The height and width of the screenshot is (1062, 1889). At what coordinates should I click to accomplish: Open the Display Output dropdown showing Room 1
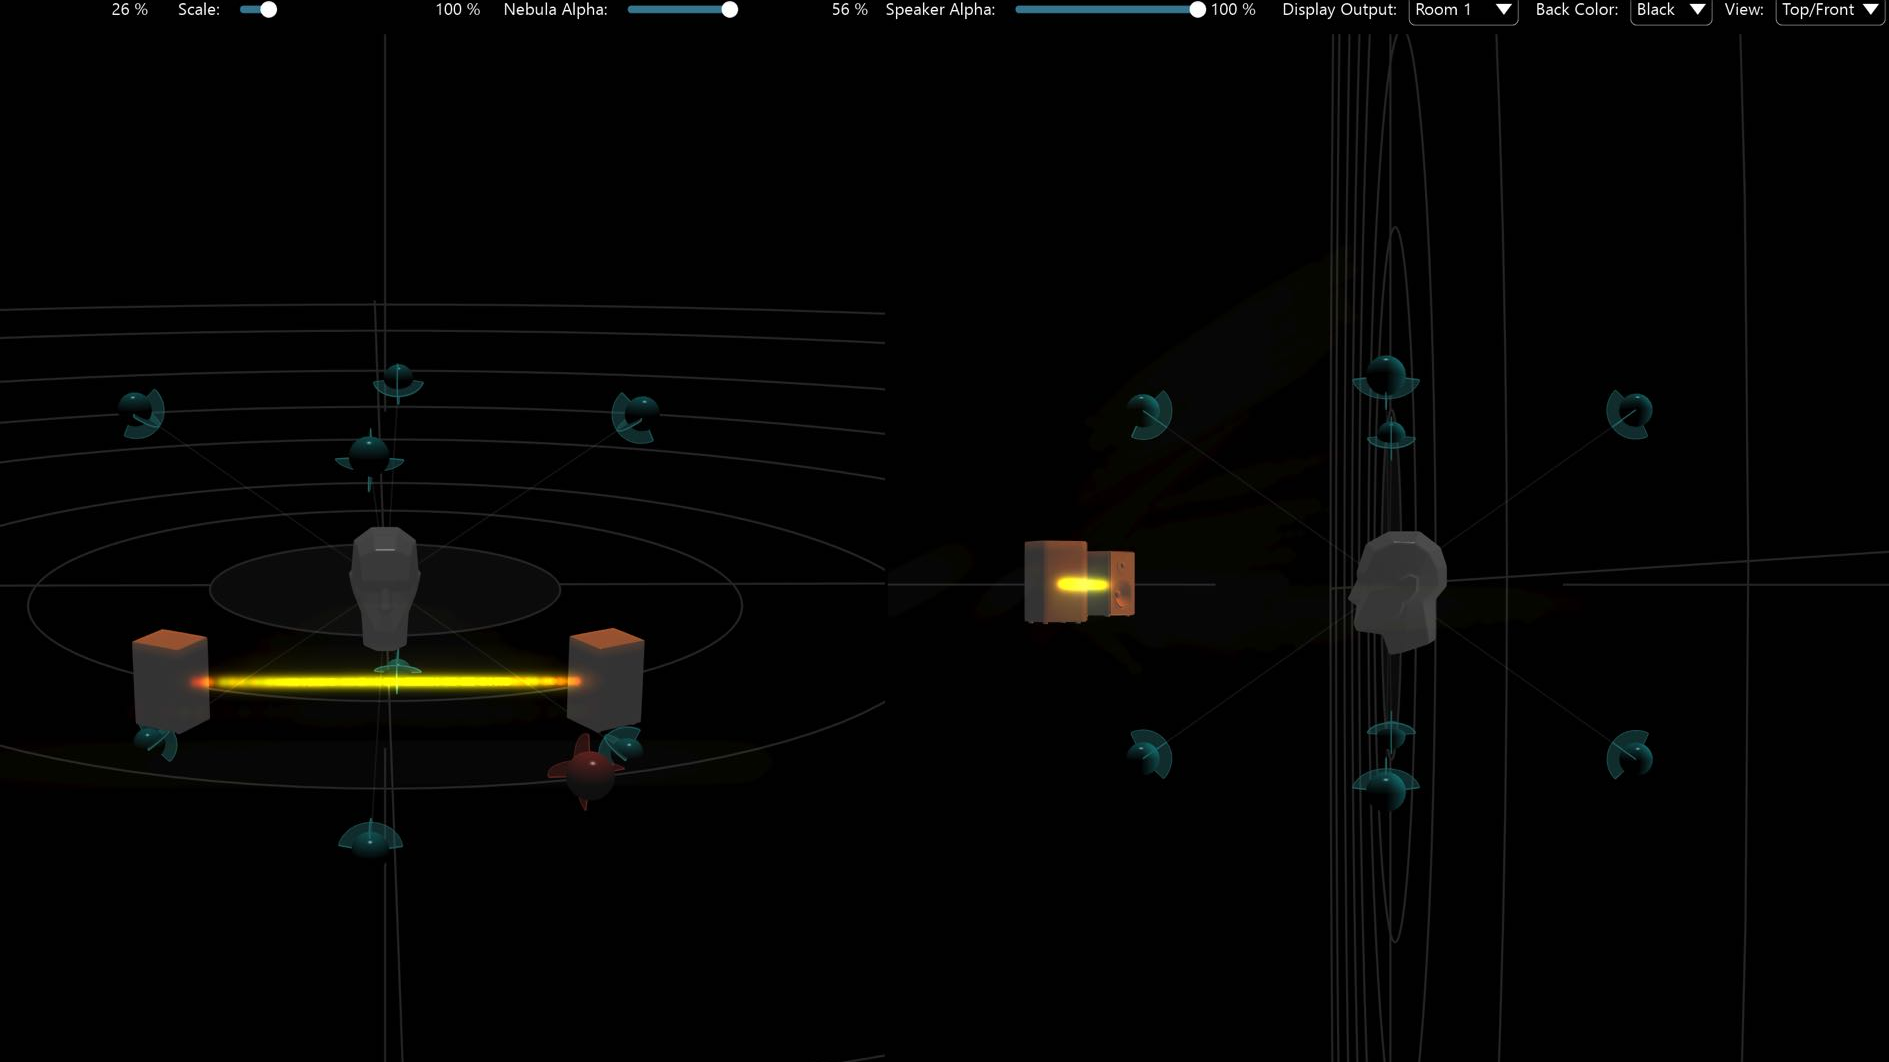(x=1462, y=10)
